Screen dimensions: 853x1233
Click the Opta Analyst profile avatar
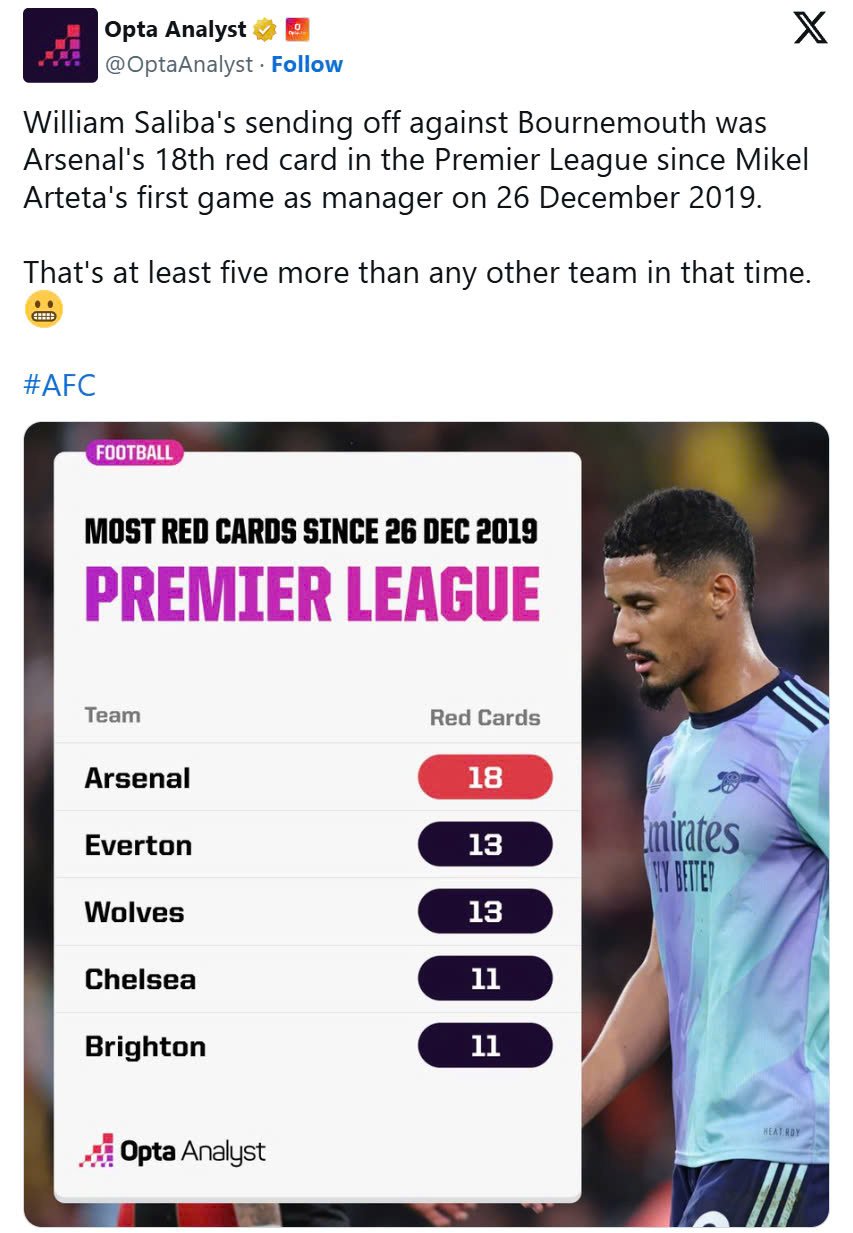click(x=60, y=45)
